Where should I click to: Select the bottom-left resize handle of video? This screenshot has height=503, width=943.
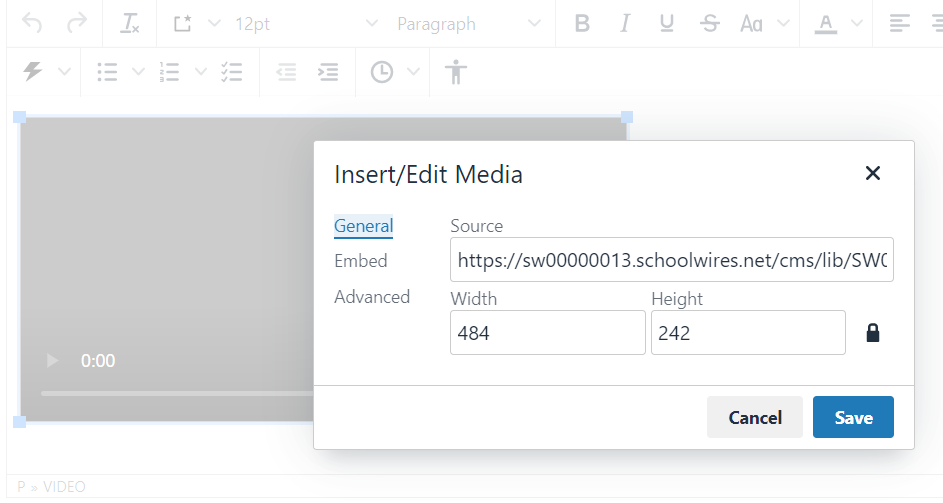point(19,422)
